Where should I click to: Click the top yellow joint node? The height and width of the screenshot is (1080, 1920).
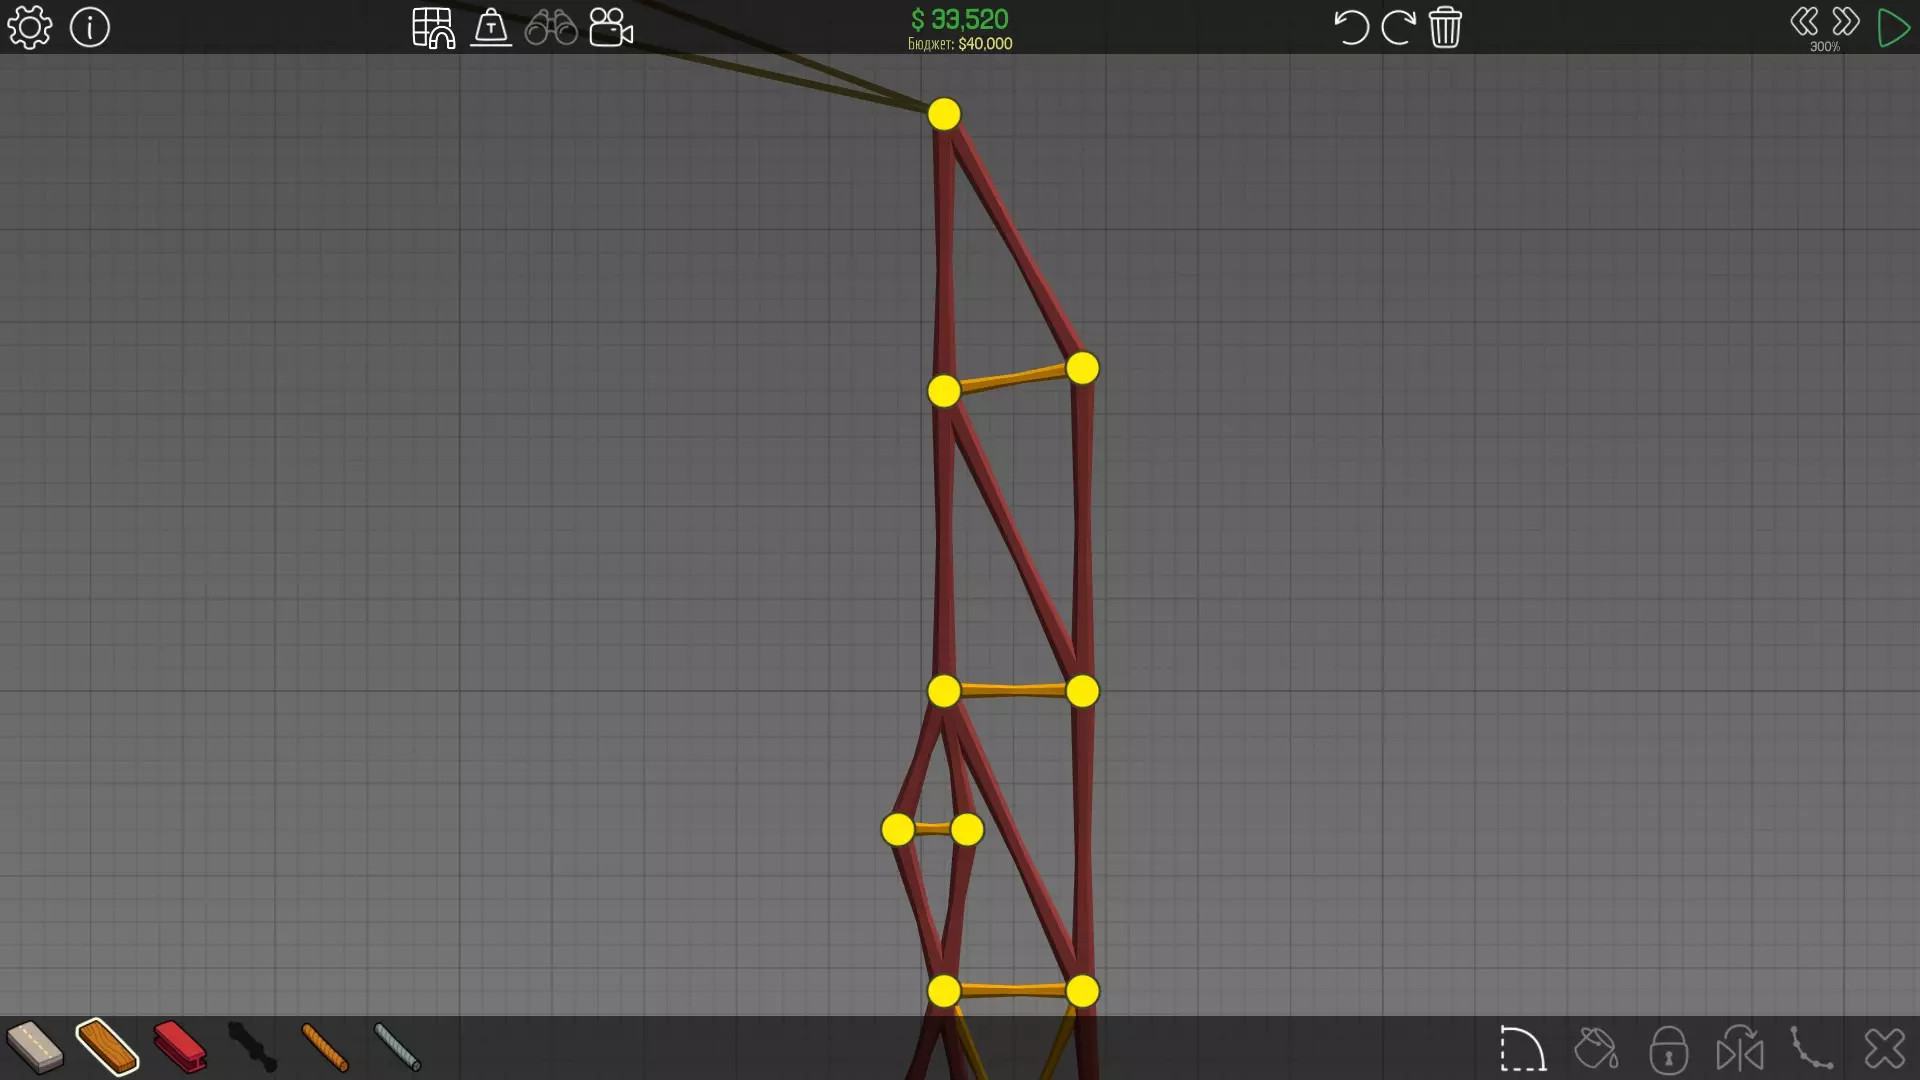coord(944,114)
